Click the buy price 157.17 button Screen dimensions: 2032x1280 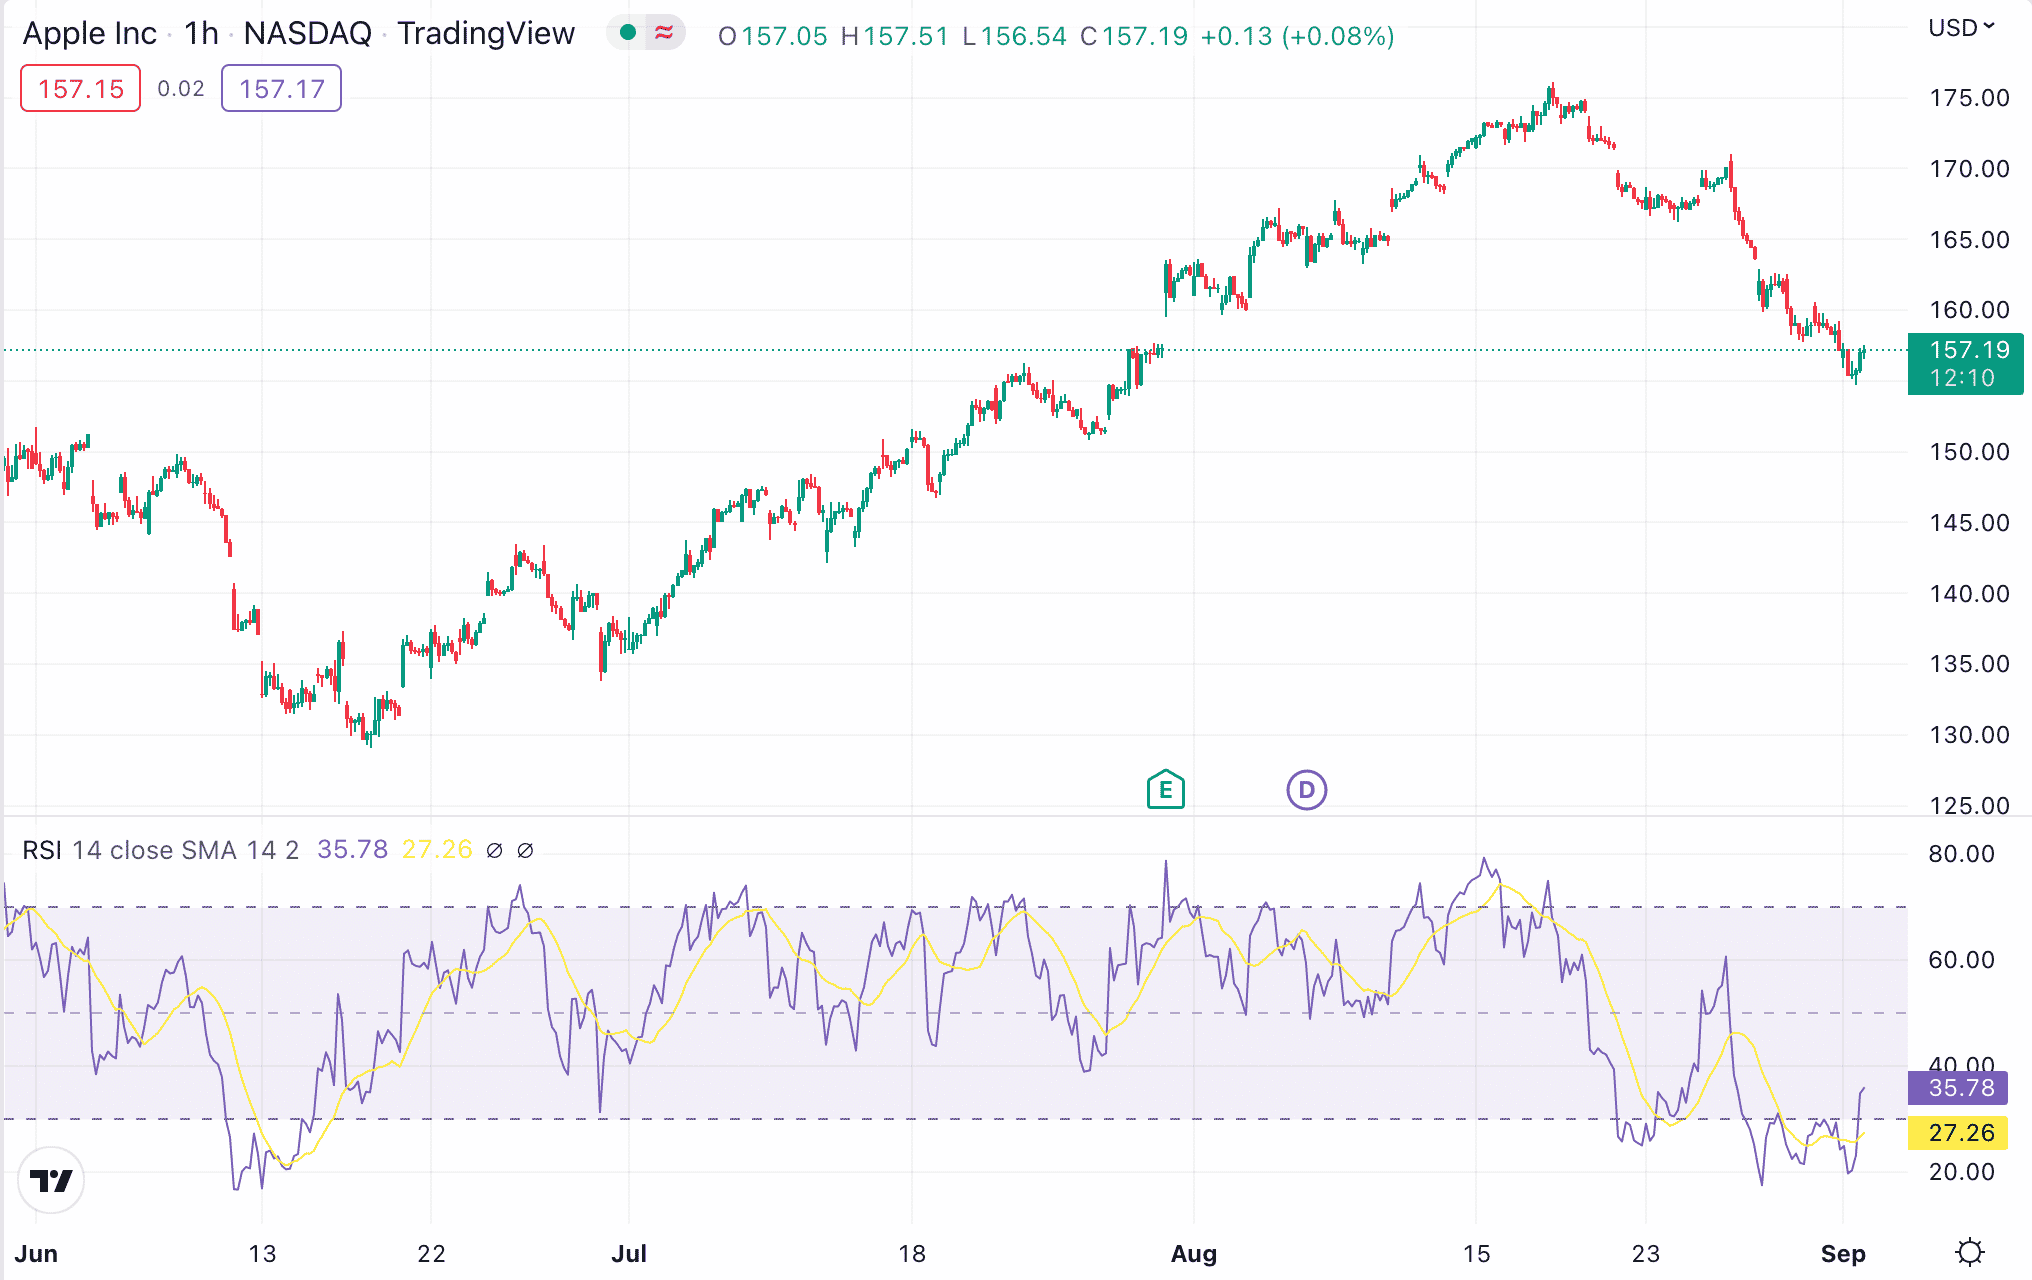pyautogui.click(x=281, y=89)
